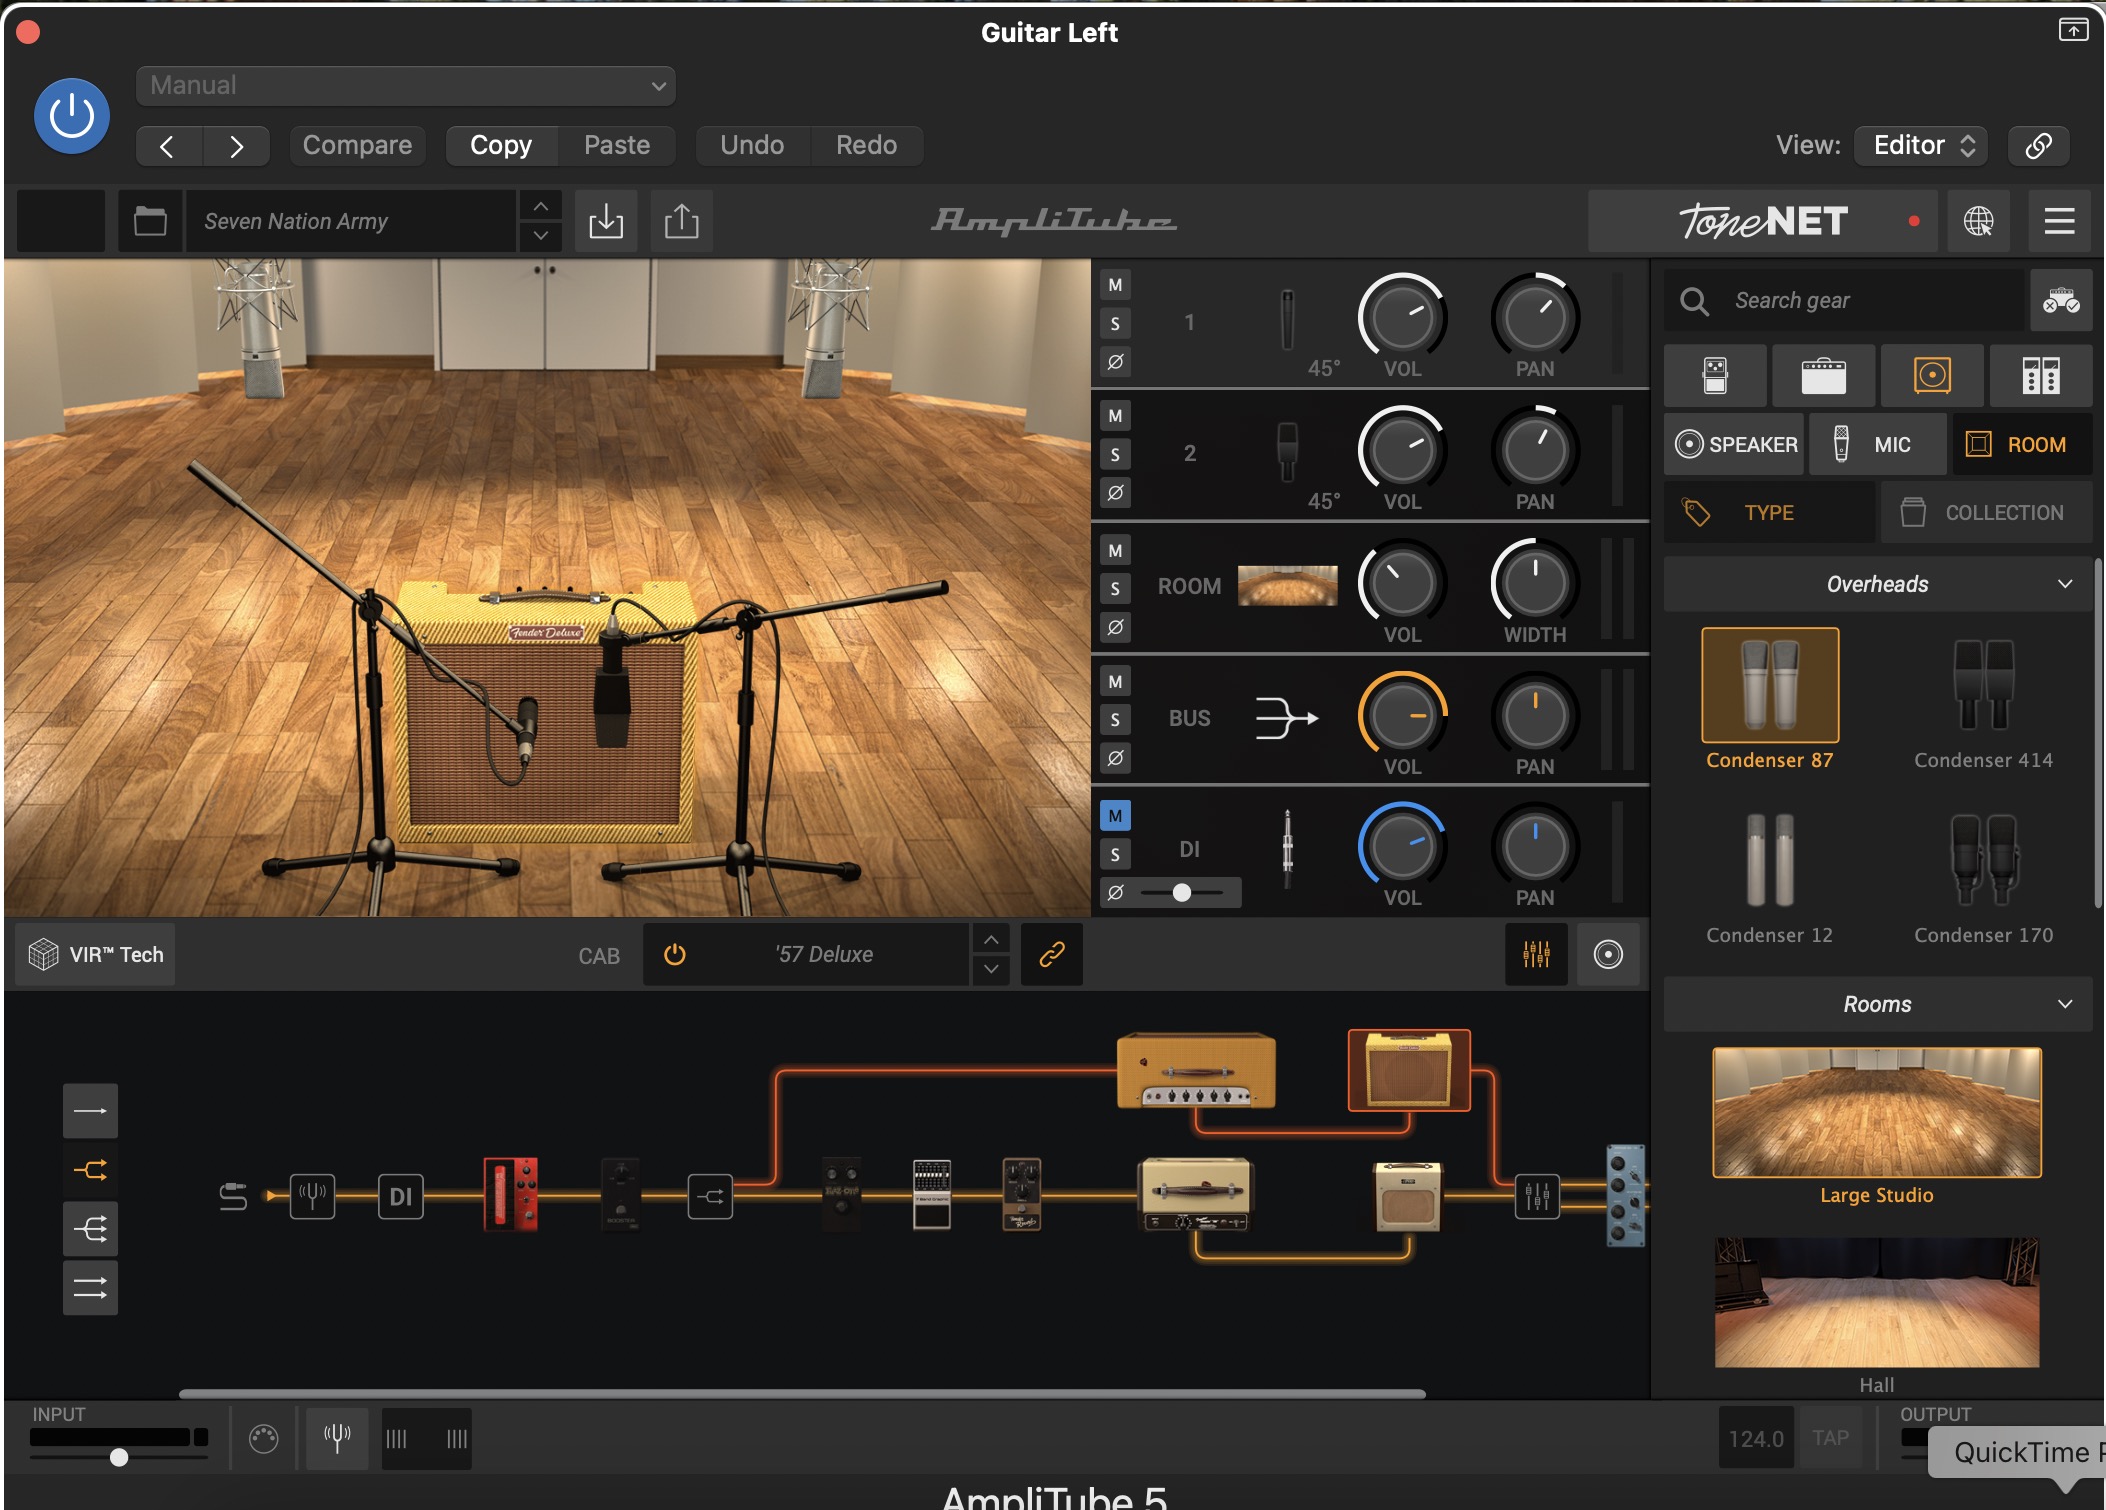This screenshot has height=1510, width=2106.
Task: Toggle the '57 Deluxe cab power
Action: point(675,955)
